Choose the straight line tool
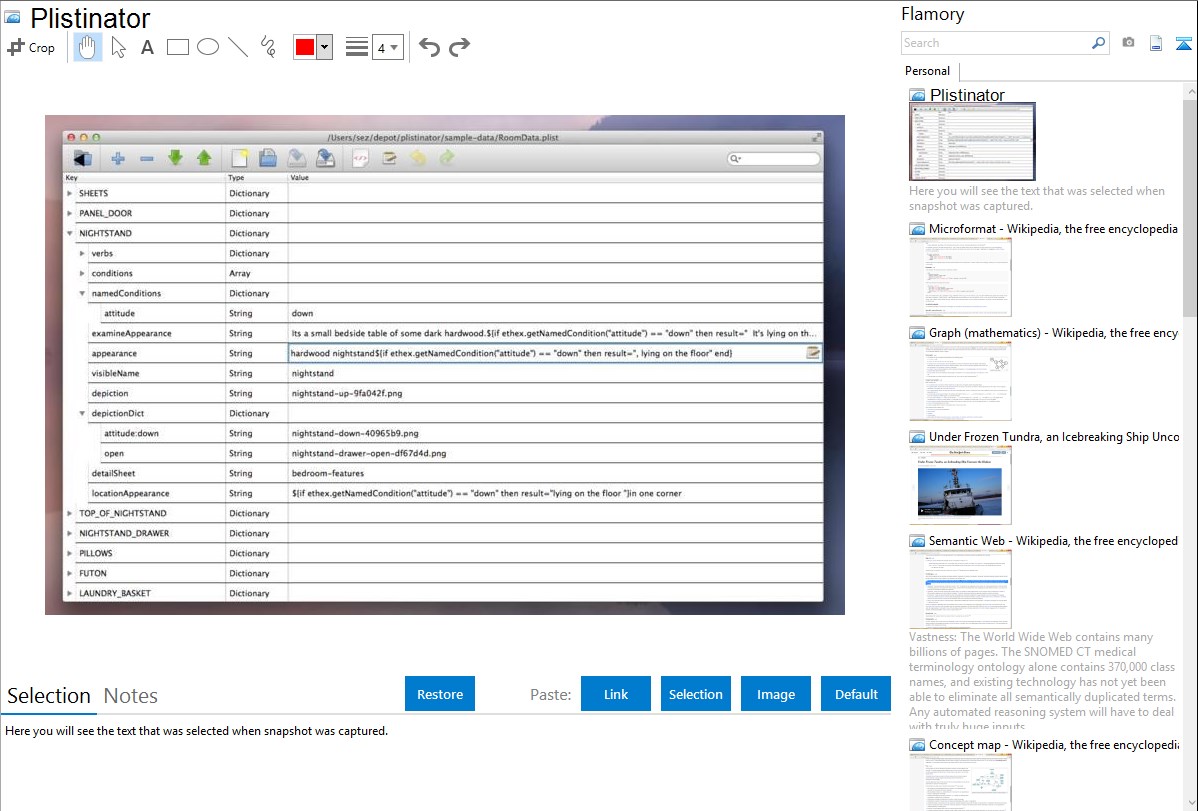The height and width of the screenshot is (811, 1198). coord(238,47)
